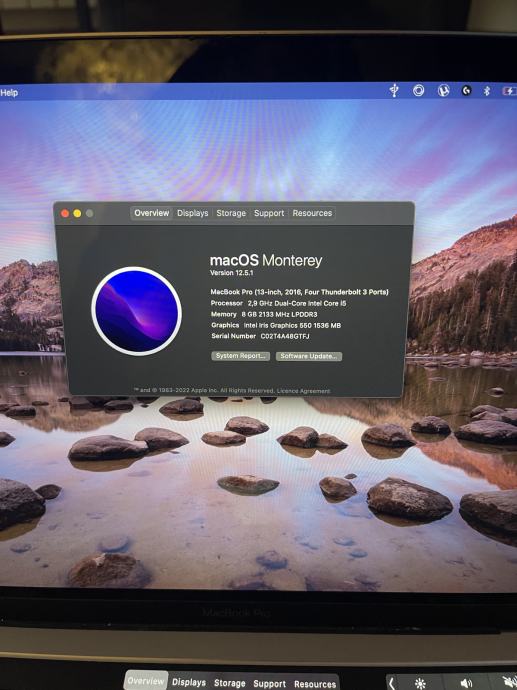Select the Overview tab in the window
This screenshot has width=517, height=690.
(x=151, y=213)
